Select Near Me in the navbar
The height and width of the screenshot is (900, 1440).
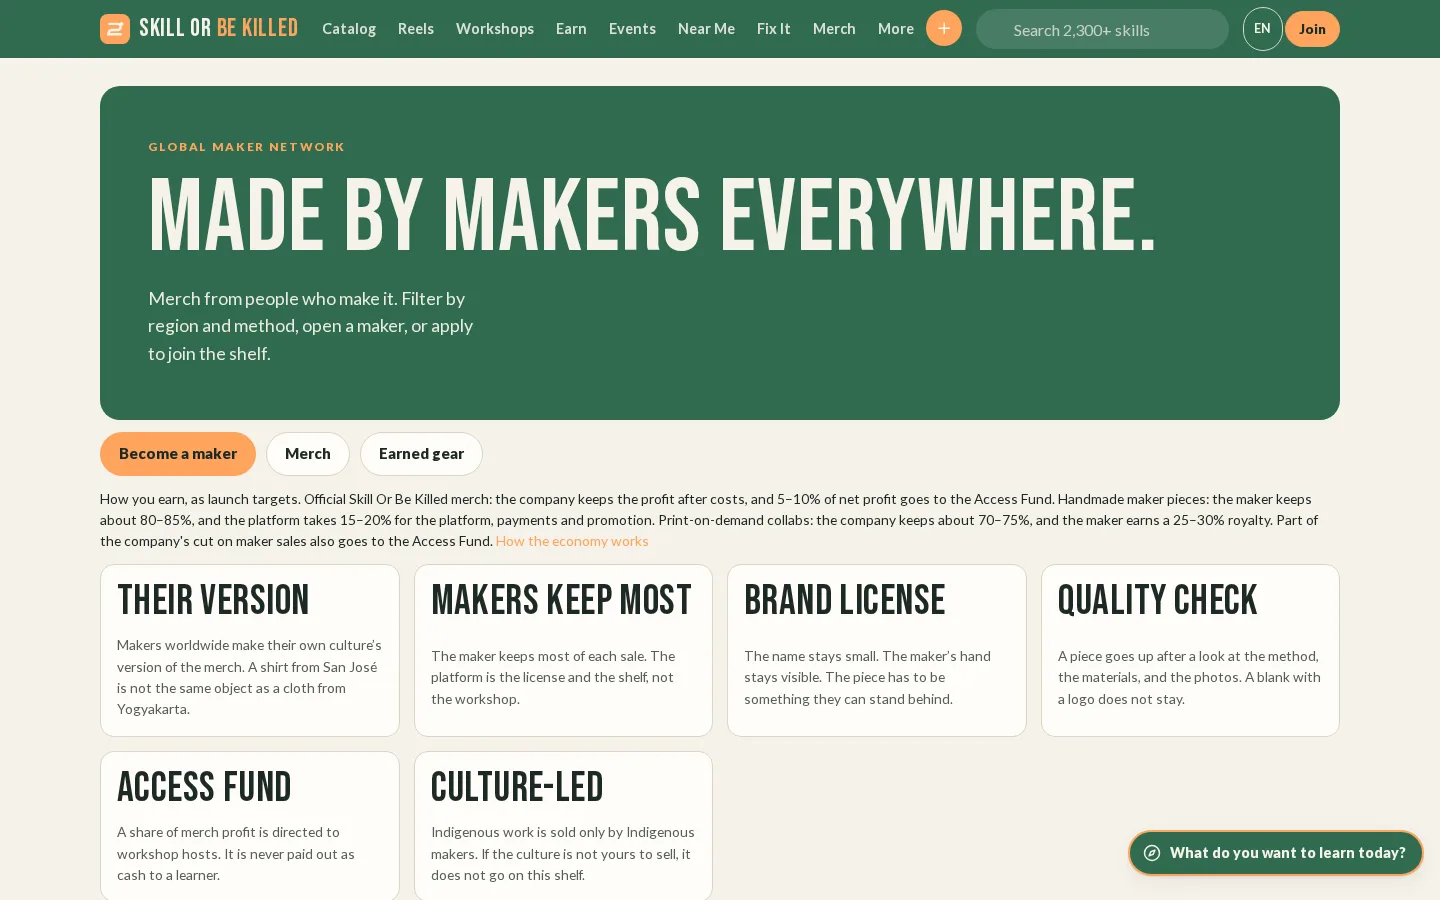(706, 29)
